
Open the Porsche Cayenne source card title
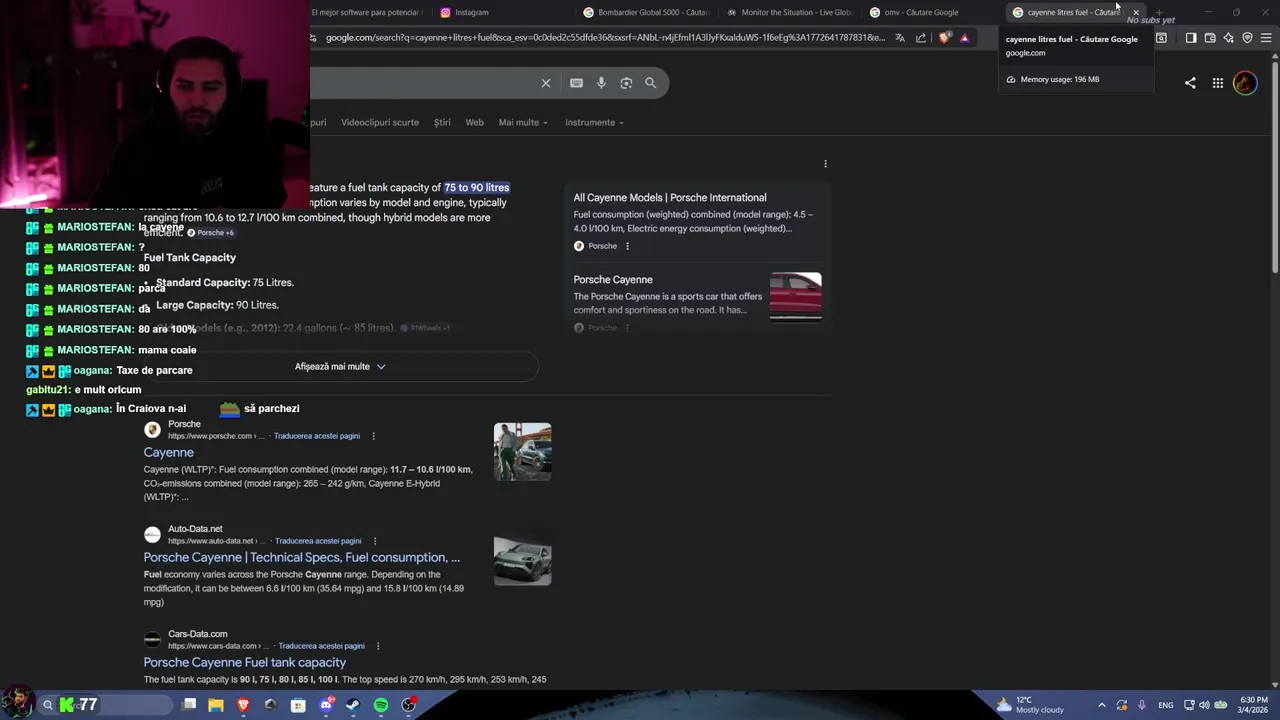click(x=613, y=280)
